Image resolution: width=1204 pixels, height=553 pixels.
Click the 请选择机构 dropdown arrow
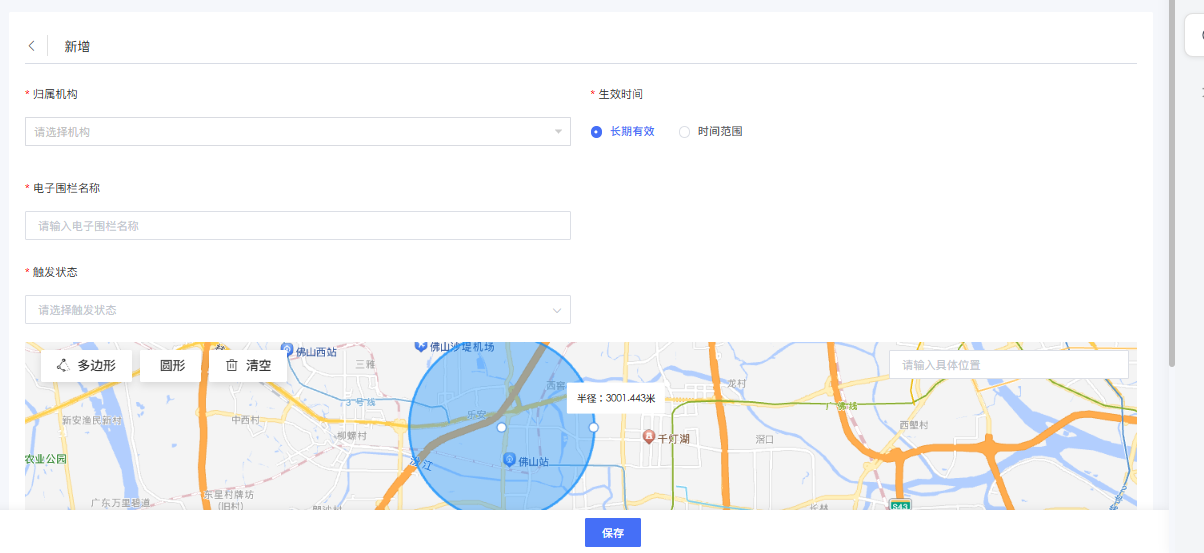click(x=558, y=132)
